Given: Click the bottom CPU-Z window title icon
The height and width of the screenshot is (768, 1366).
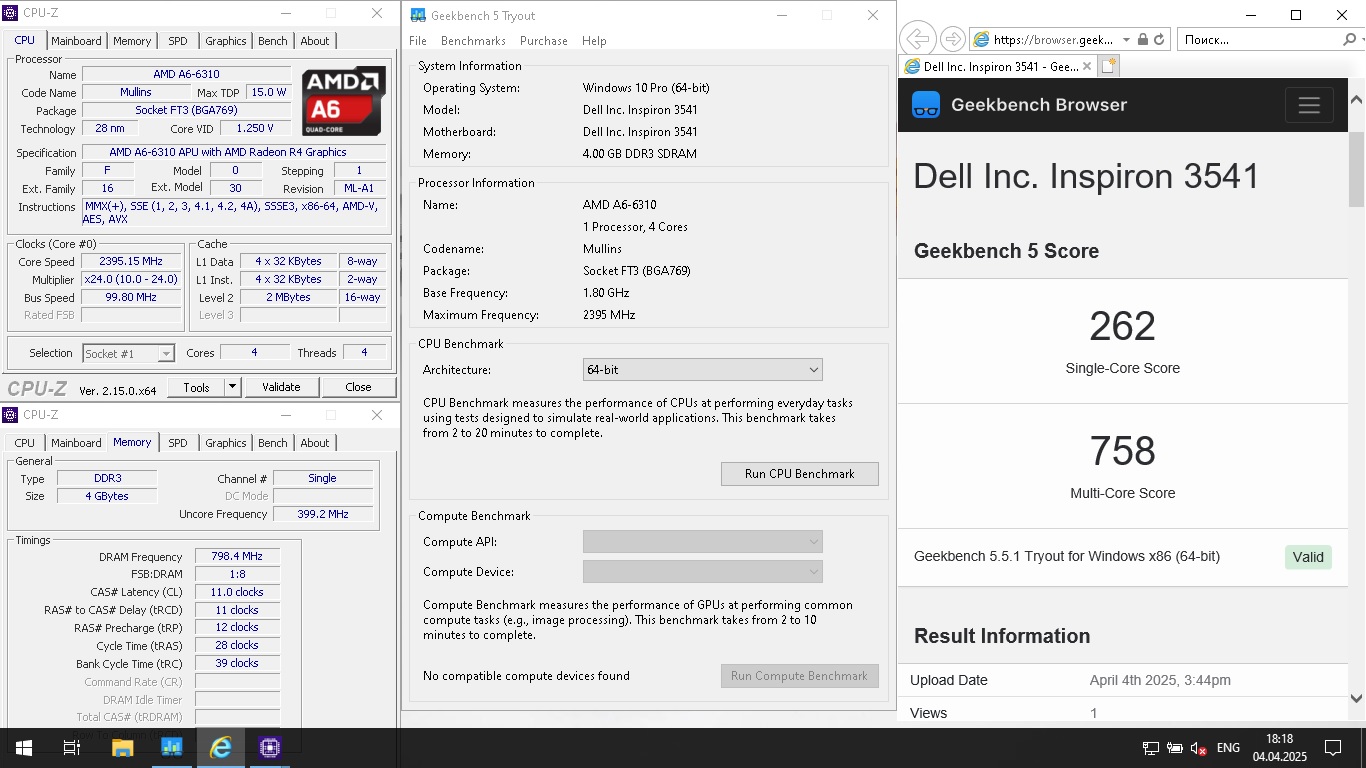Looking at the screenshot, I should click(11, 415).
